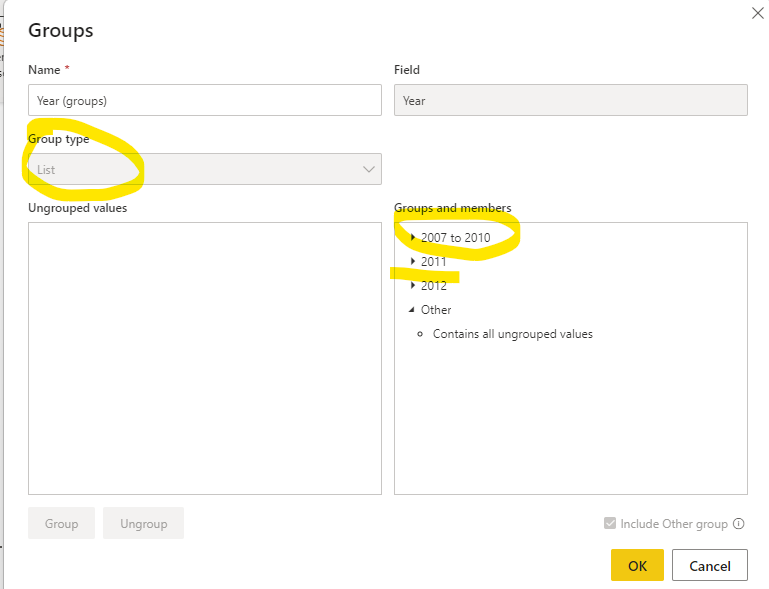The width and height of the screenshot is (769, 589).
Task: Toggle the Include Other group checkbox
Action: click(610, 523)
